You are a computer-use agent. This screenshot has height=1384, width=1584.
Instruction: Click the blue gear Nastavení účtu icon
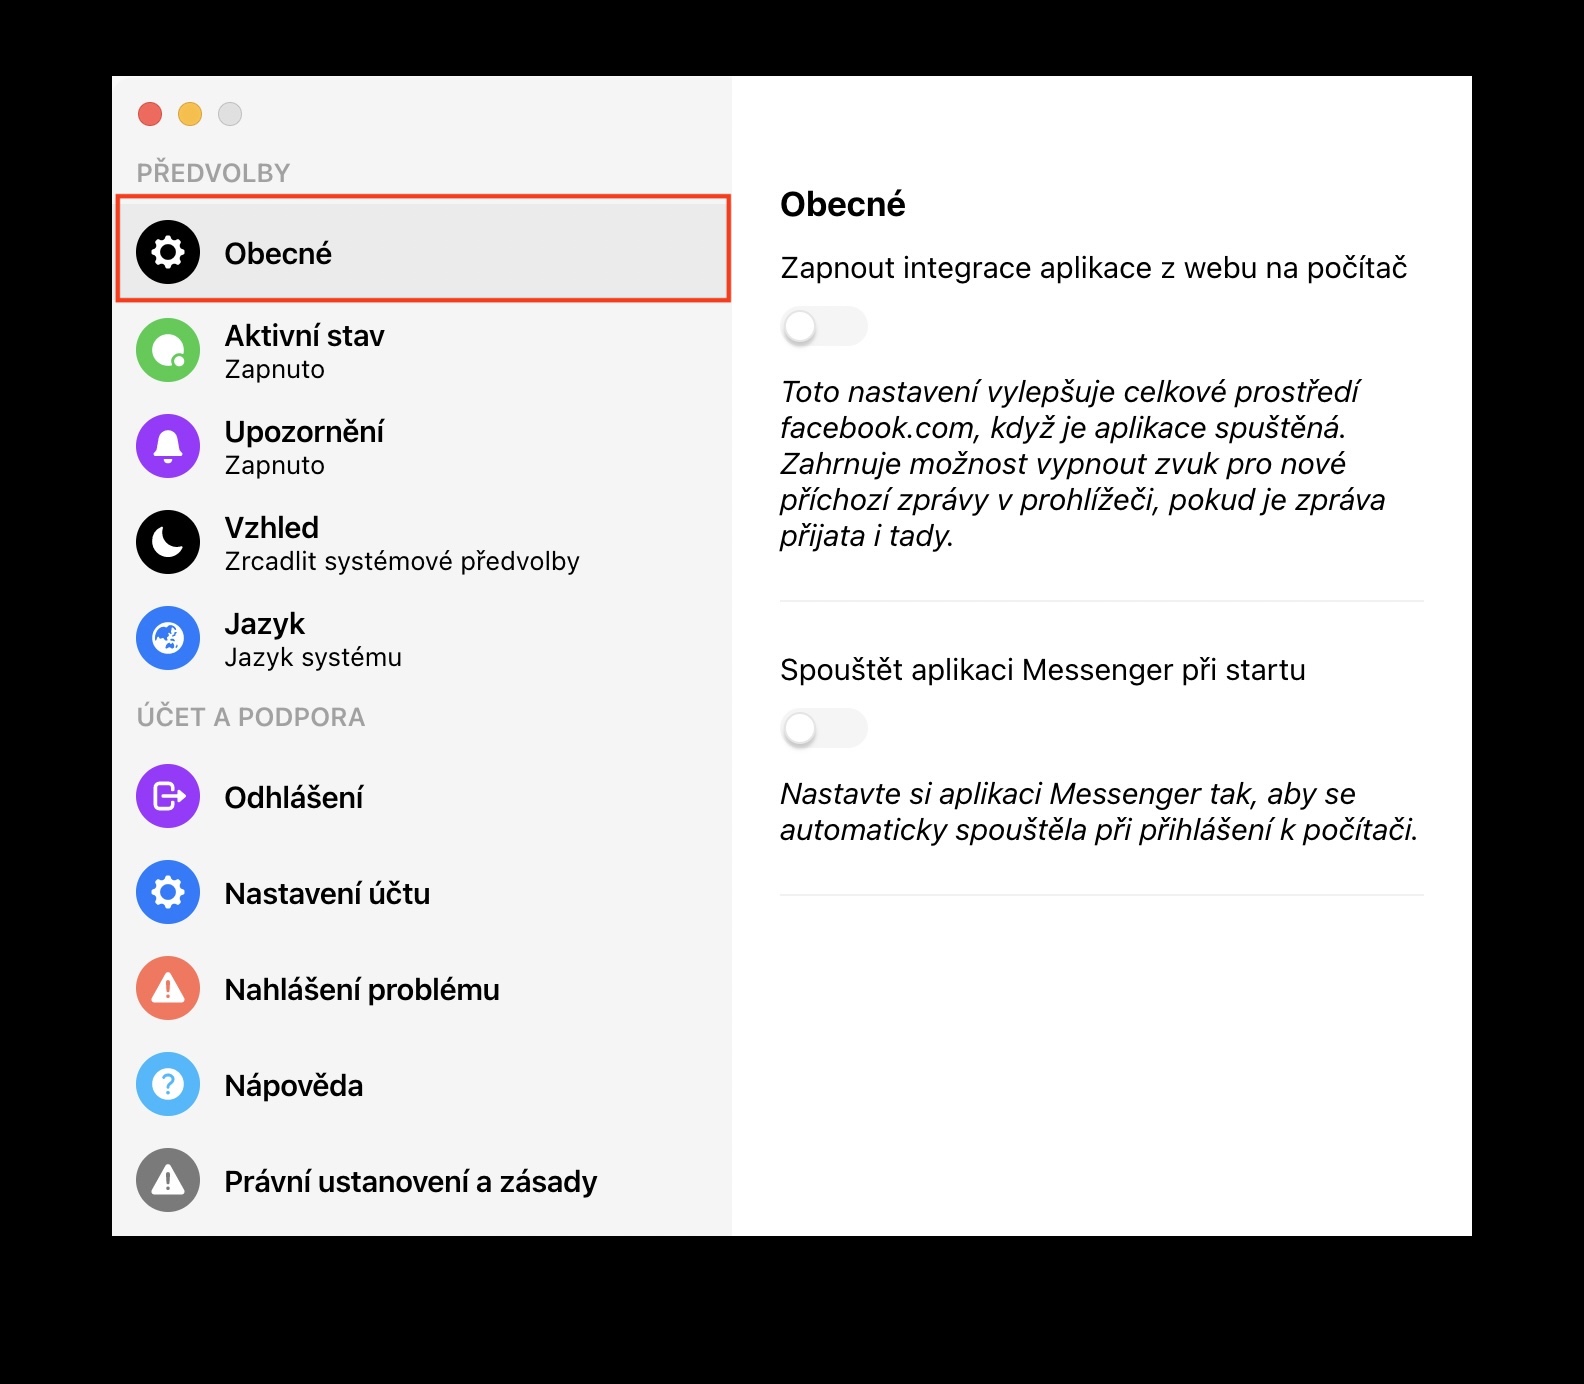[x=168, y=892]
